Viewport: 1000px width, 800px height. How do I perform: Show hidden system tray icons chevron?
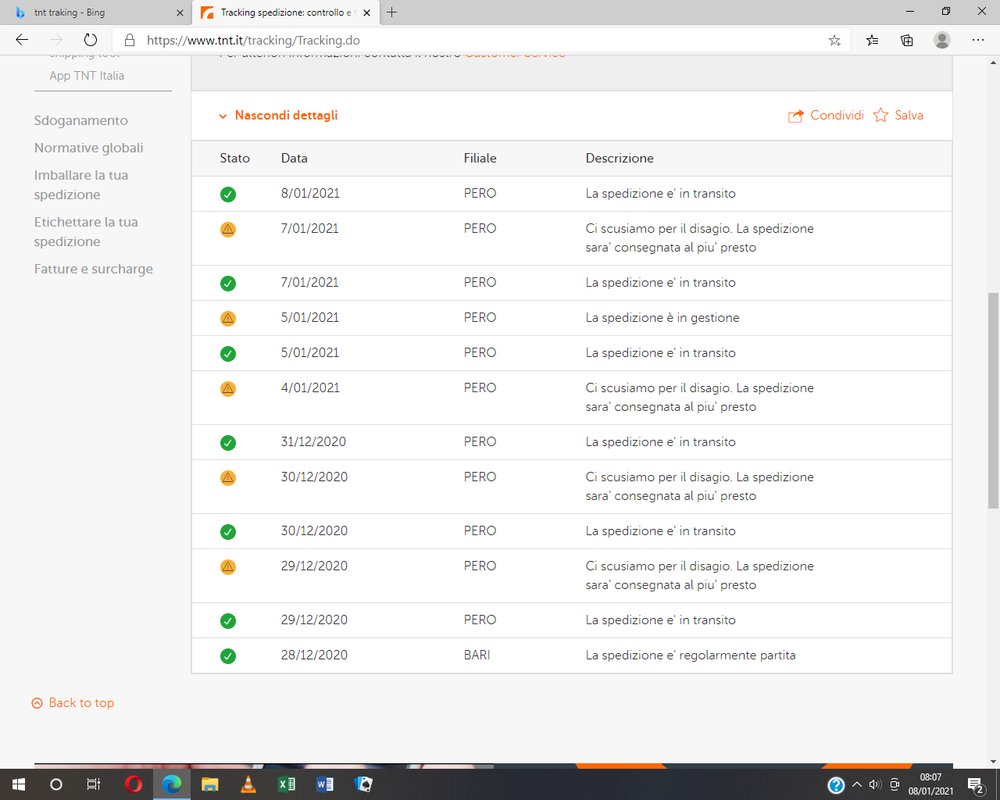(857, 785)
